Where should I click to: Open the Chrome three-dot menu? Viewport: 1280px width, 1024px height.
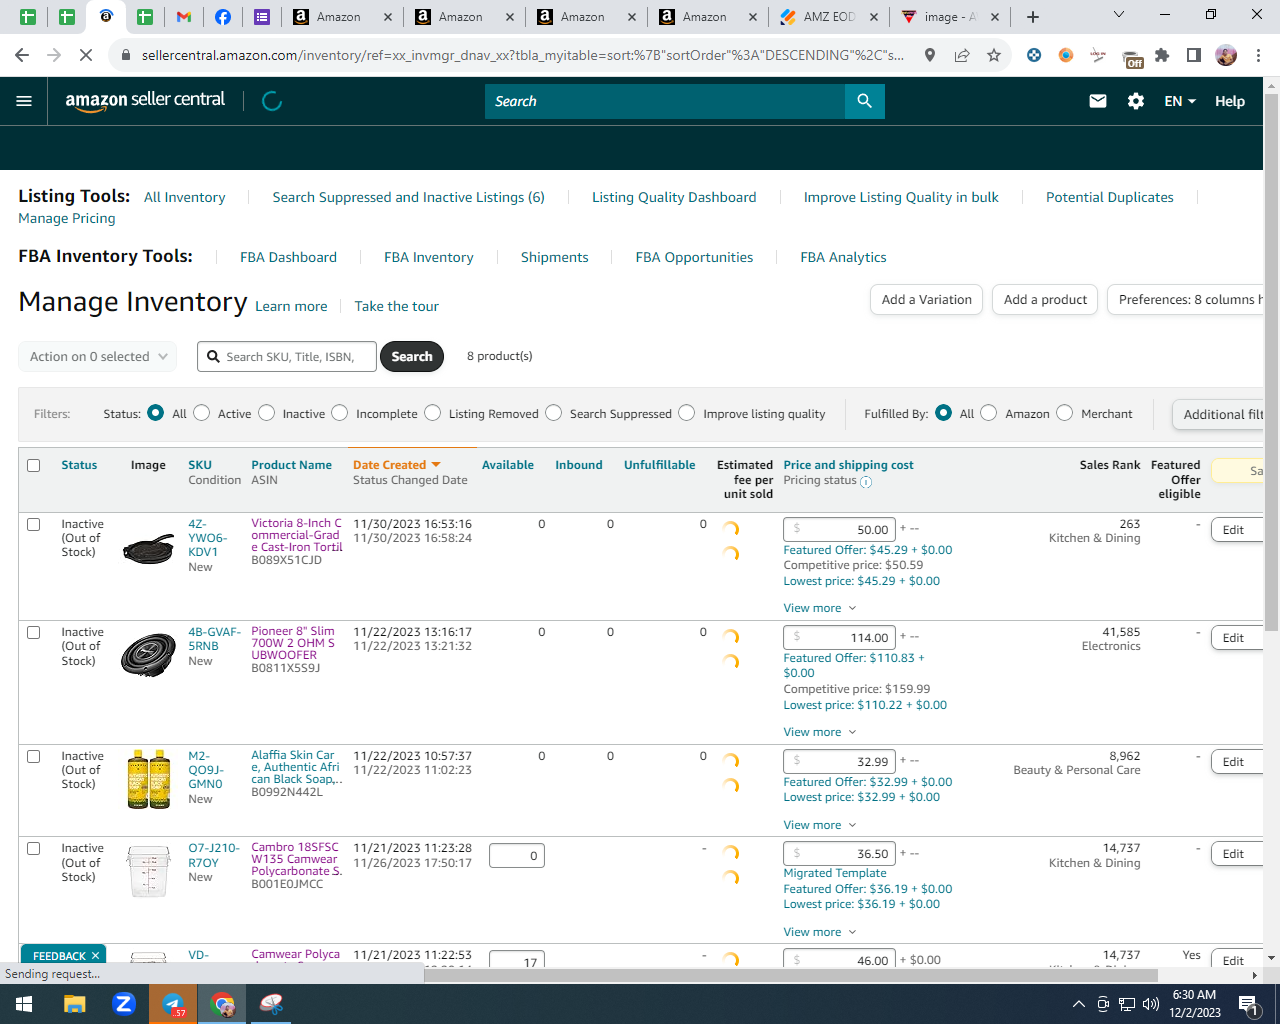(x=1259, y=55)
